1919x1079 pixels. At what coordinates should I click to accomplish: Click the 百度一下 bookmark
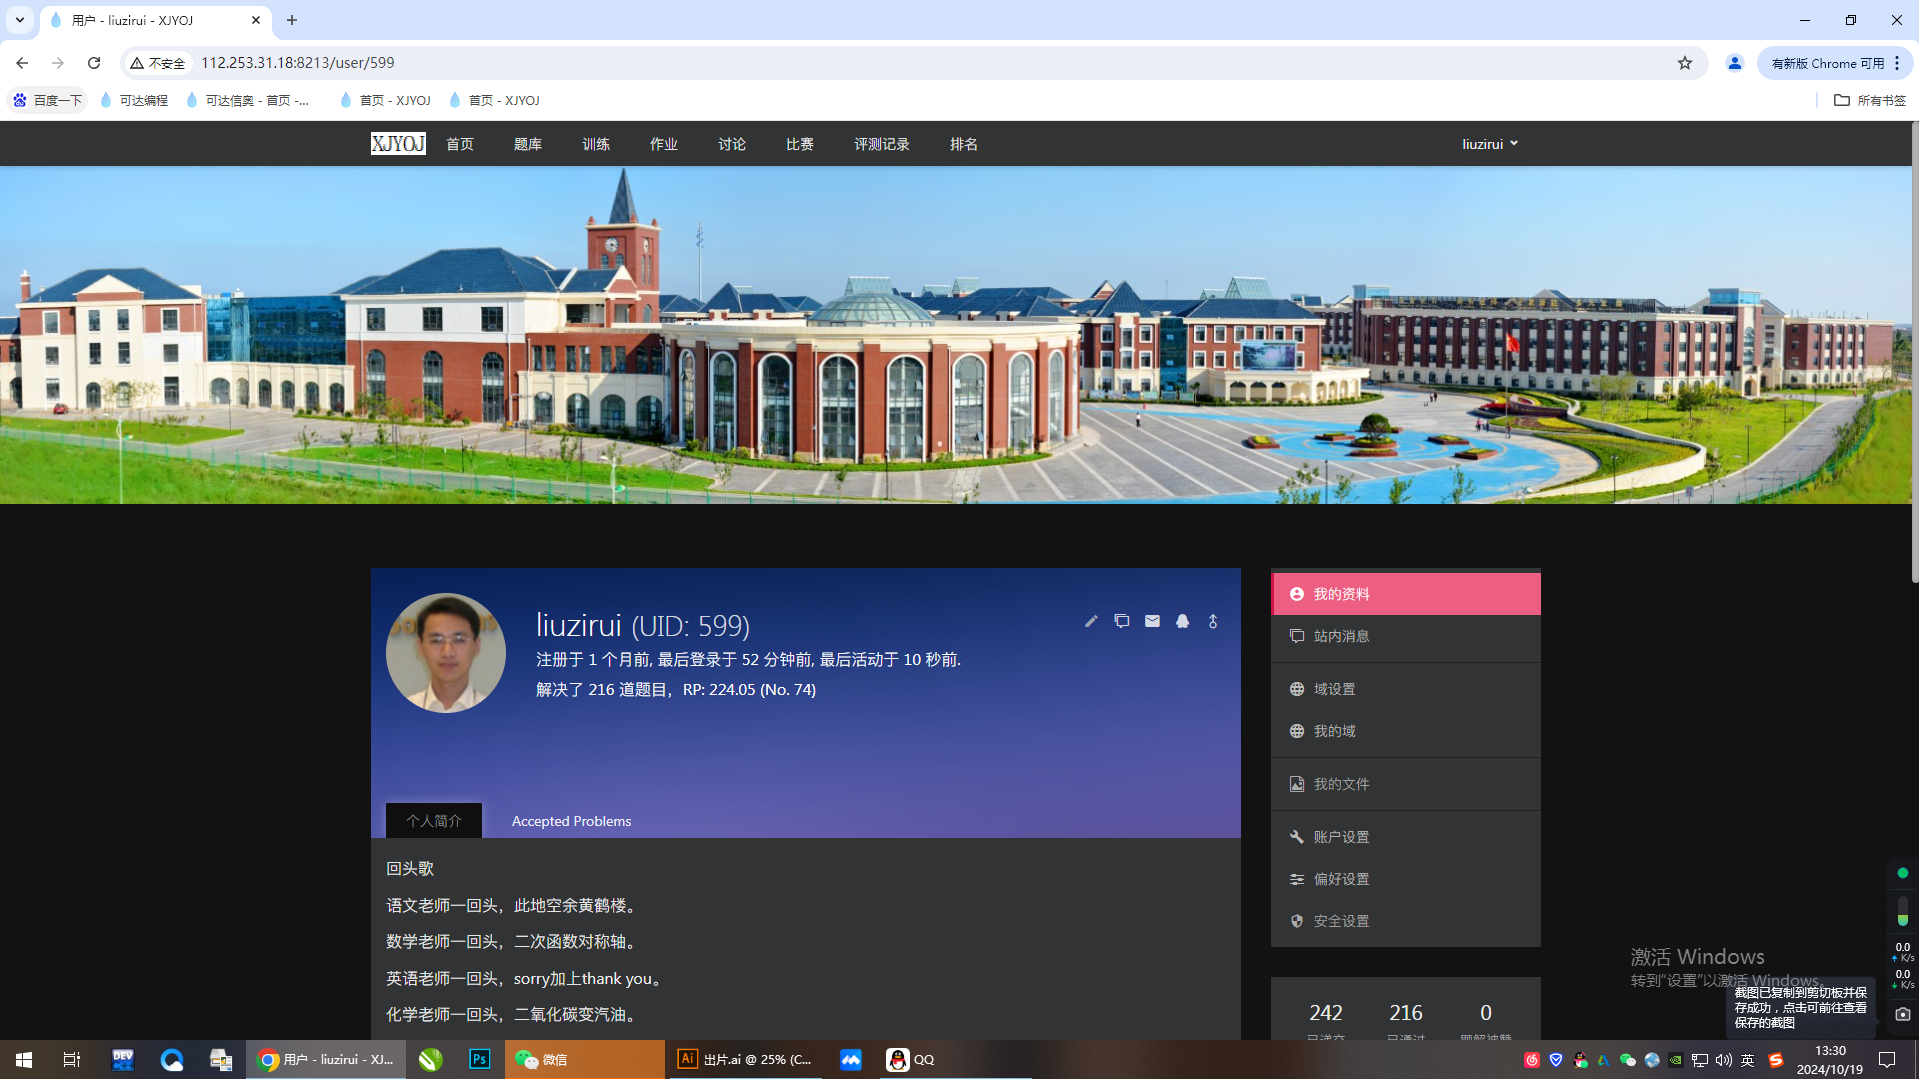tap(48, 100)
